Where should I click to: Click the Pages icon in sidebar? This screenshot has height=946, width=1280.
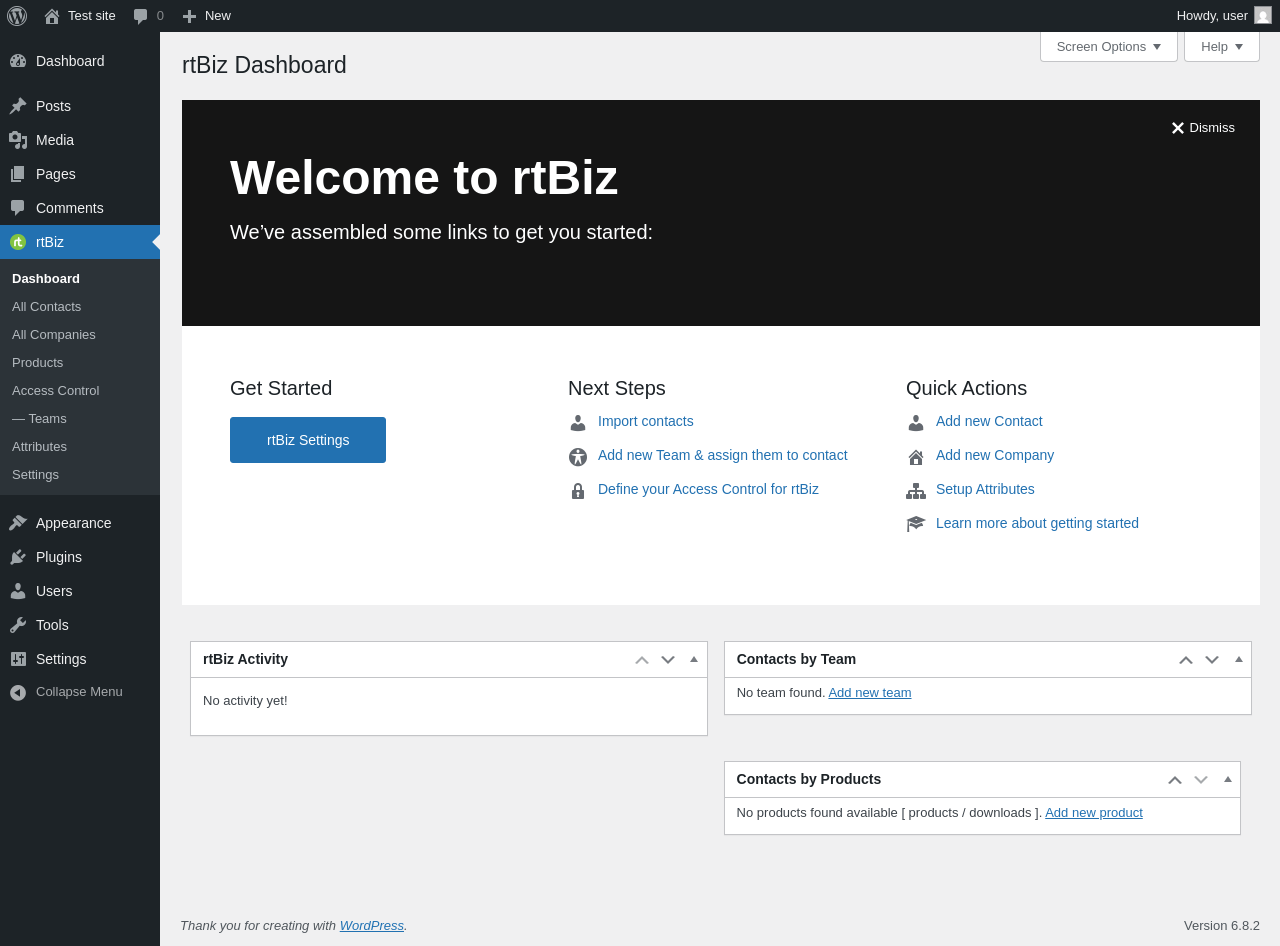click(x=18, y=174)
